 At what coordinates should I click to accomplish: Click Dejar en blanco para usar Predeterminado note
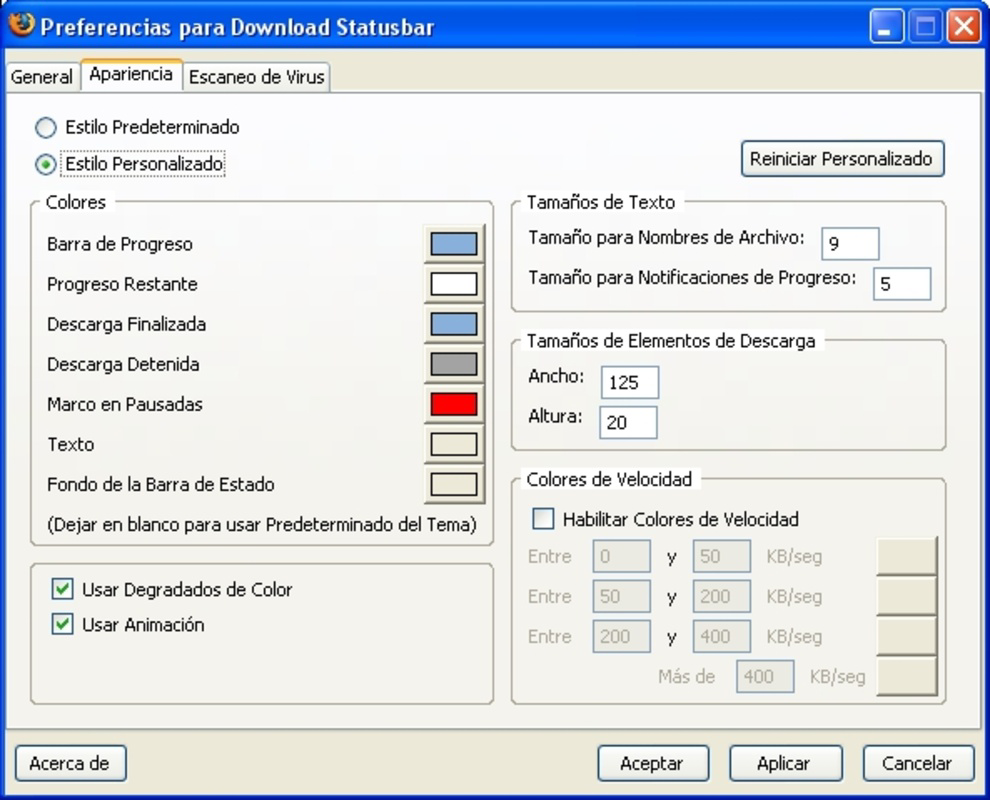click(262, 525)
